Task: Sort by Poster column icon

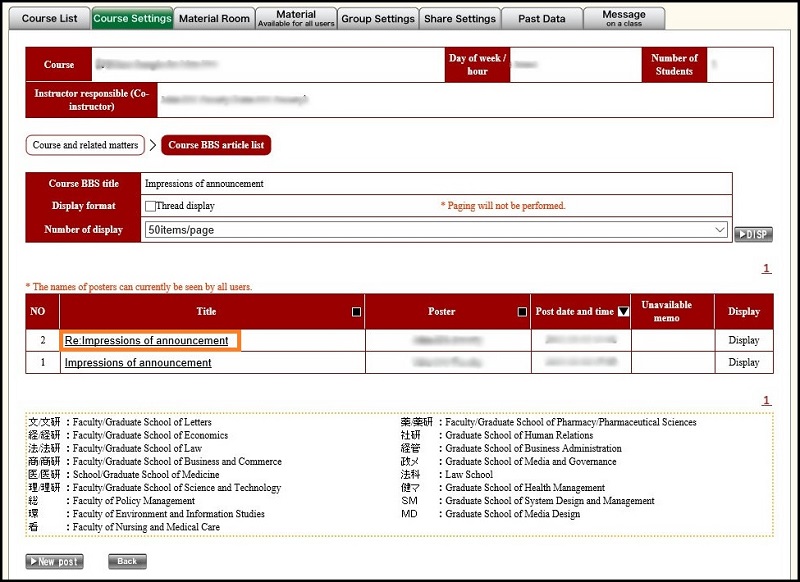Action: point(522,312)
